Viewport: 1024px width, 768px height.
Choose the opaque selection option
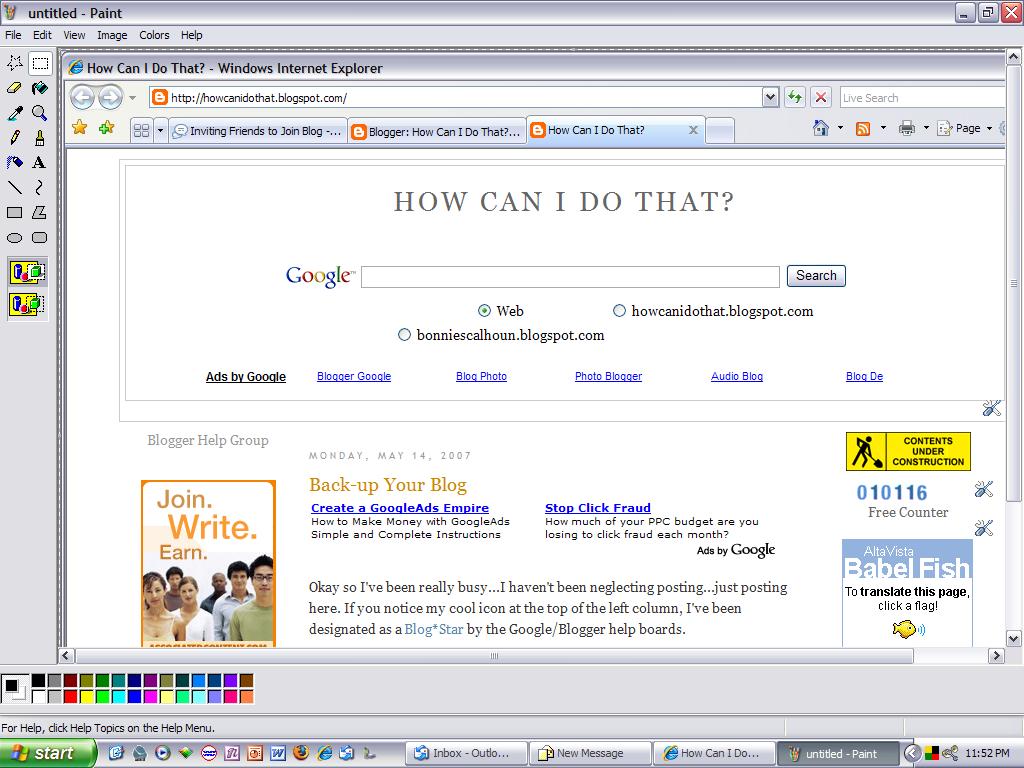coord(27,272)
